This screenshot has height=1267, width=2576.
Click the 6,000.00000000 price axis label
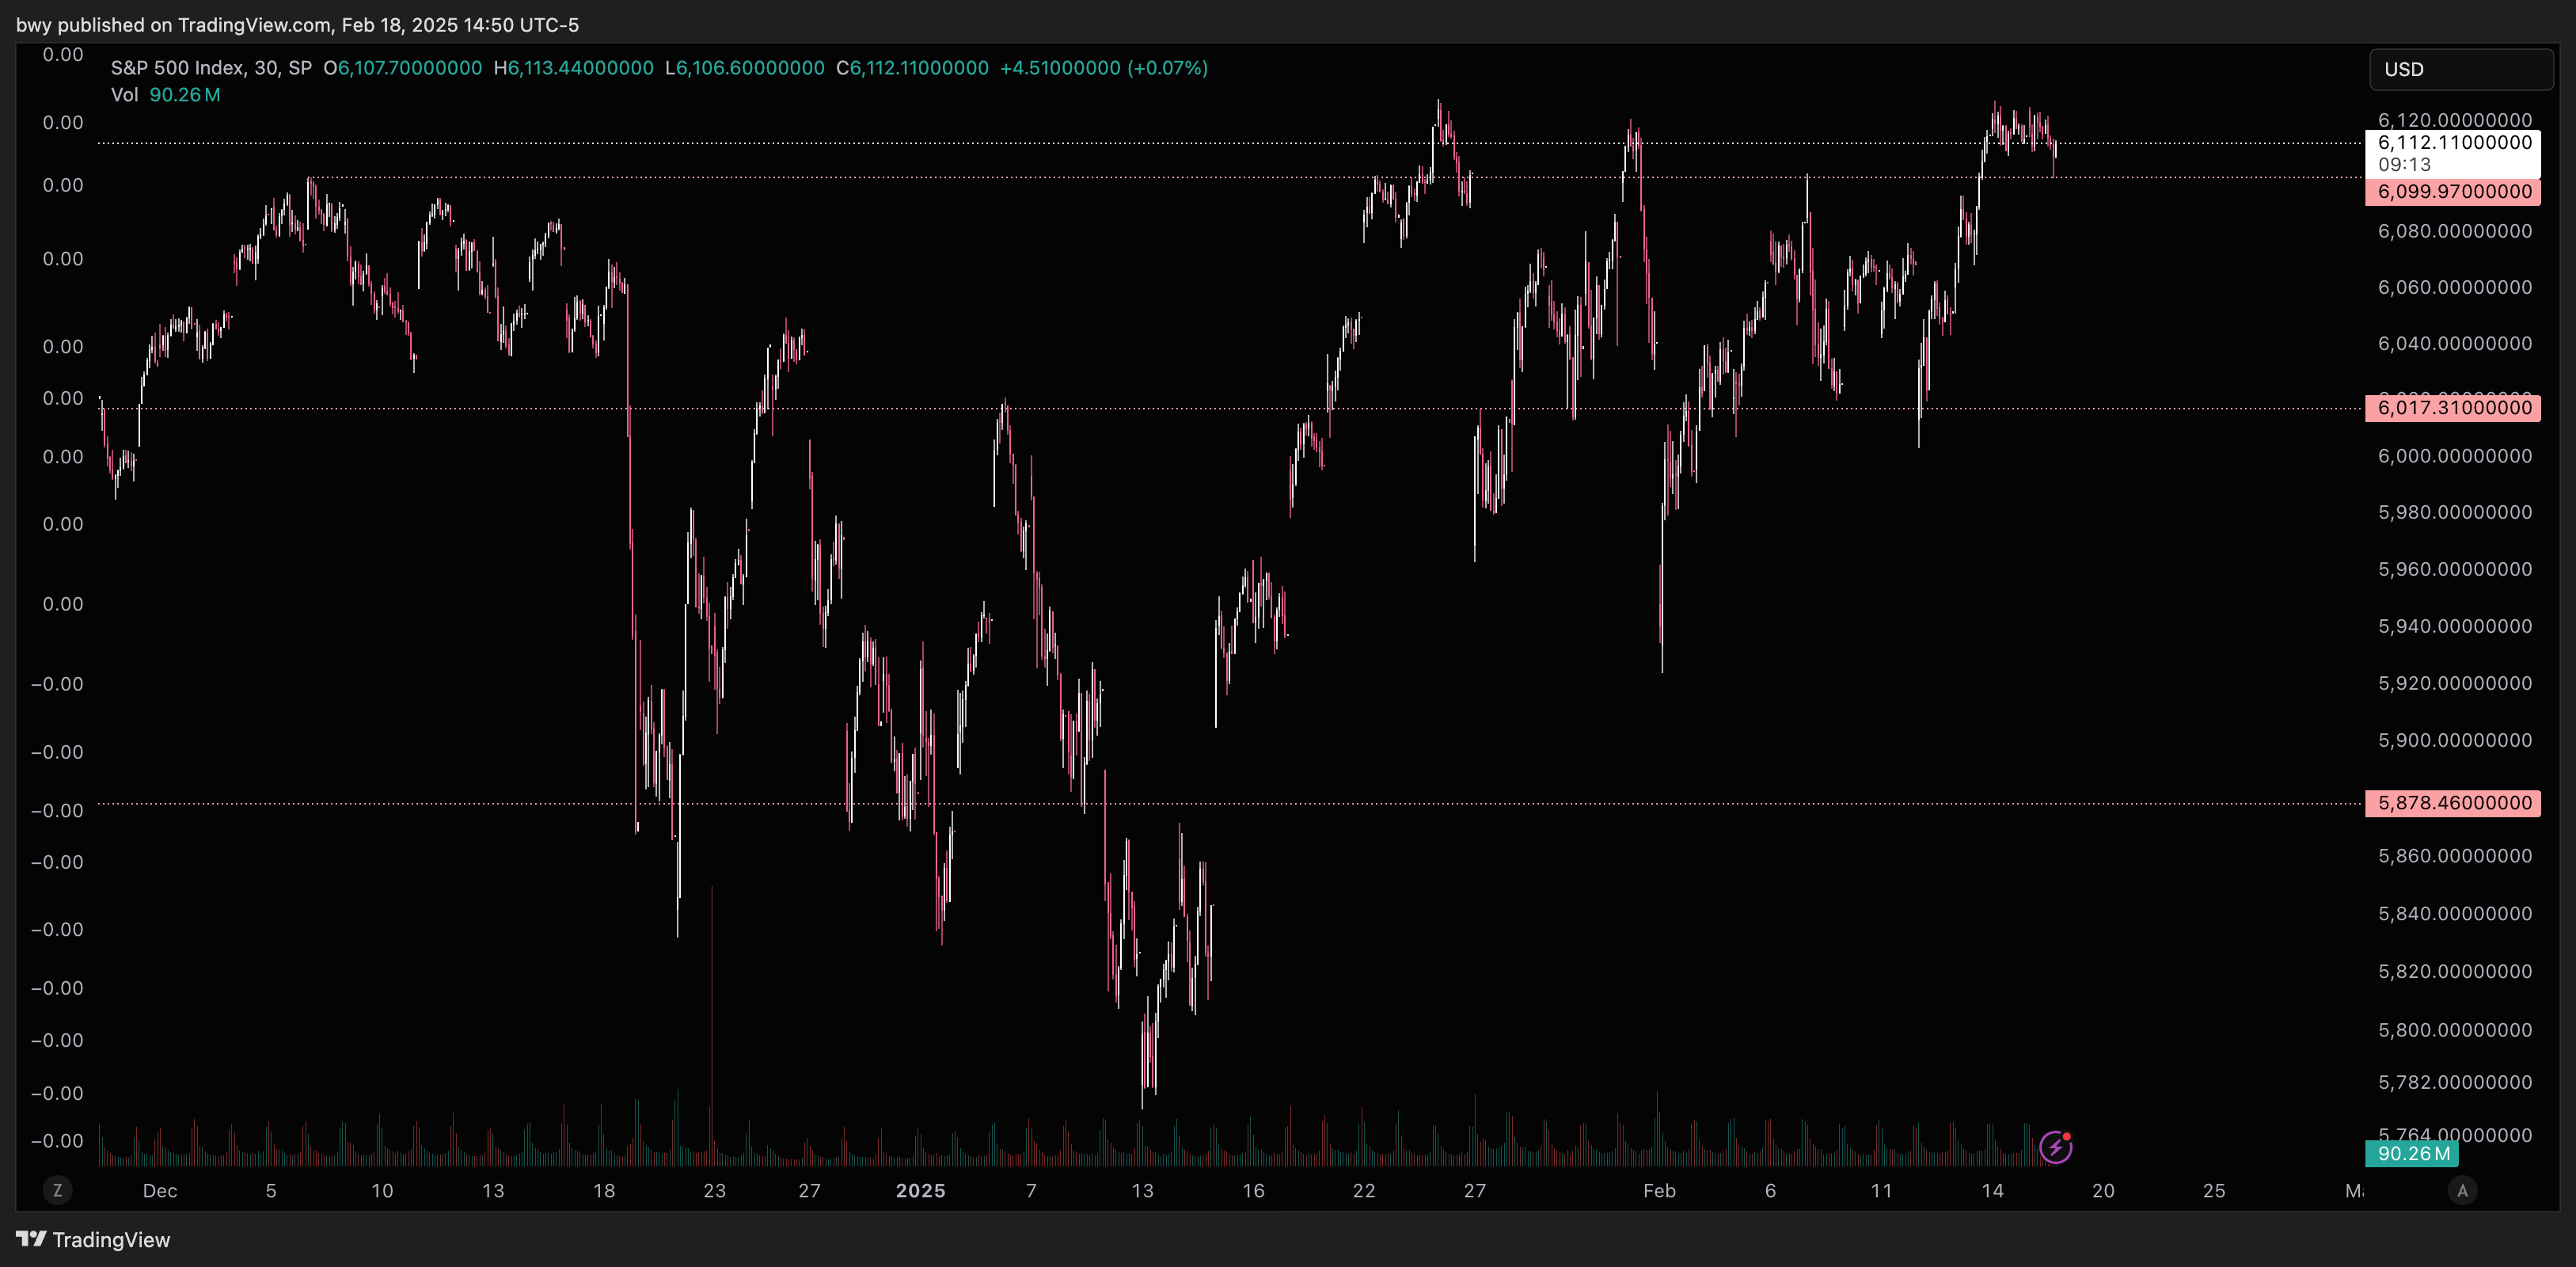(2455, 456)
